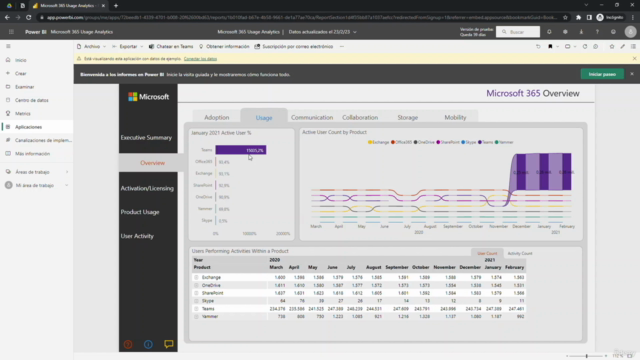Expand the Teams row in the table
The width and height of the screenshot is (640, 360).
coord(196,309)
